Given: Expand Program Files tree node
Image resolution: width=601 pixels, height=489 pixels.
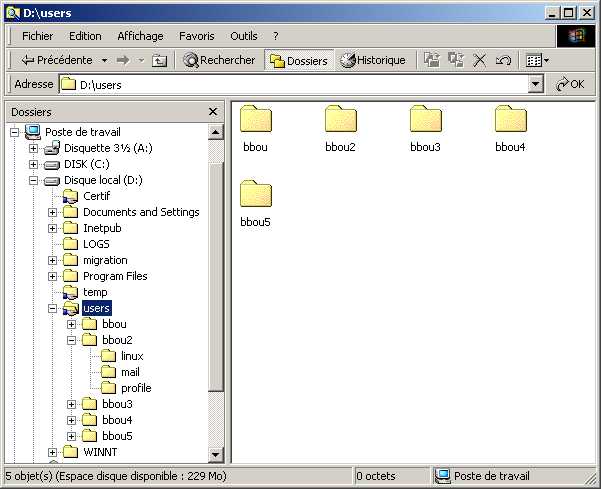Looking at the screenshot, I should tap(53, 277).
